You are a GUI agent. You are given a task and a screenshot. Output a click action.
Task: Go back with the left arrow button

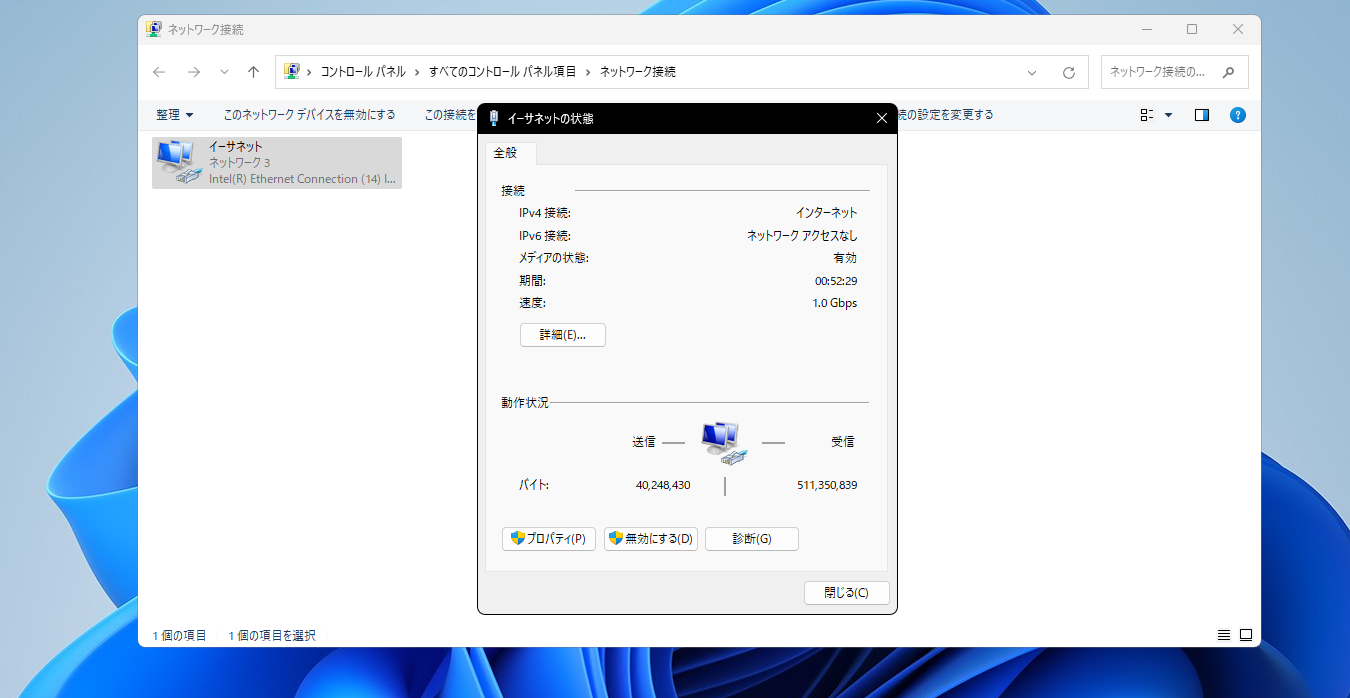tap(159, 72)
